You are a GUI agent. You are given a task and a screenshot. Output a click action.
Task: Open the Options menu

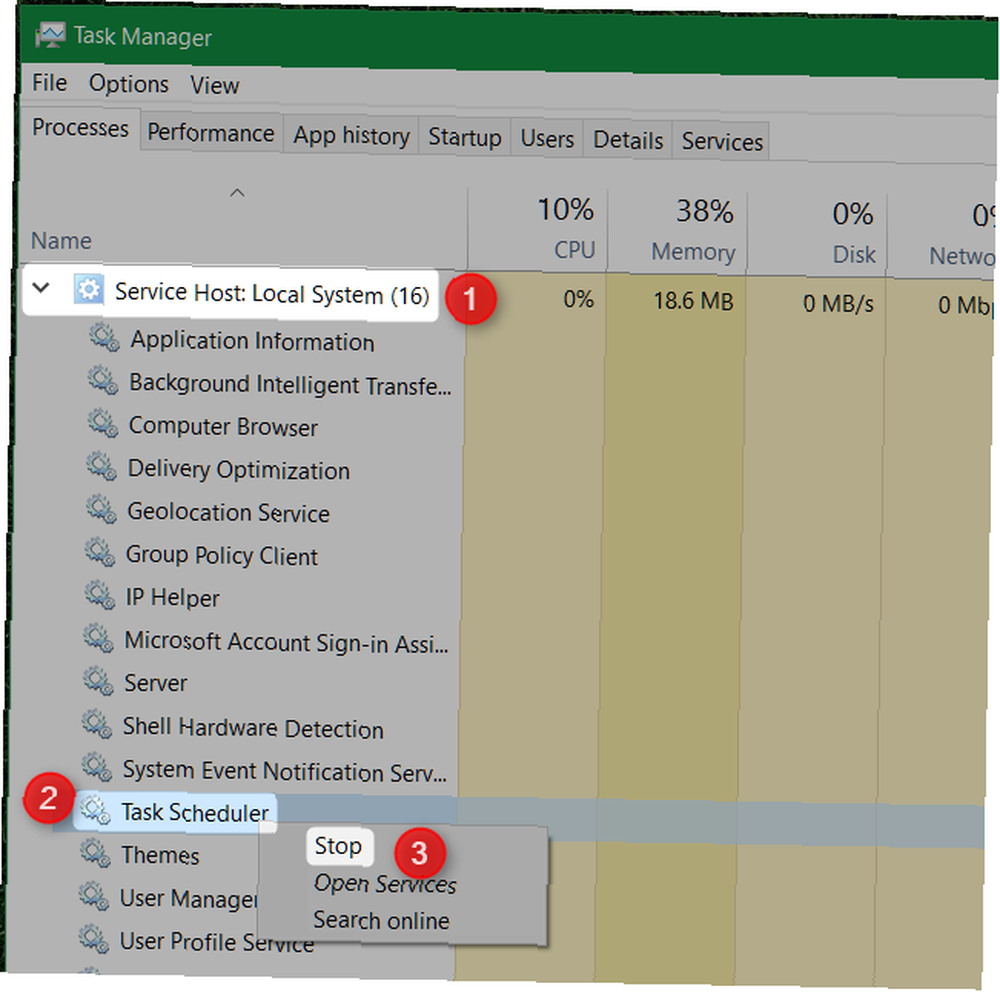coord(129,84)
